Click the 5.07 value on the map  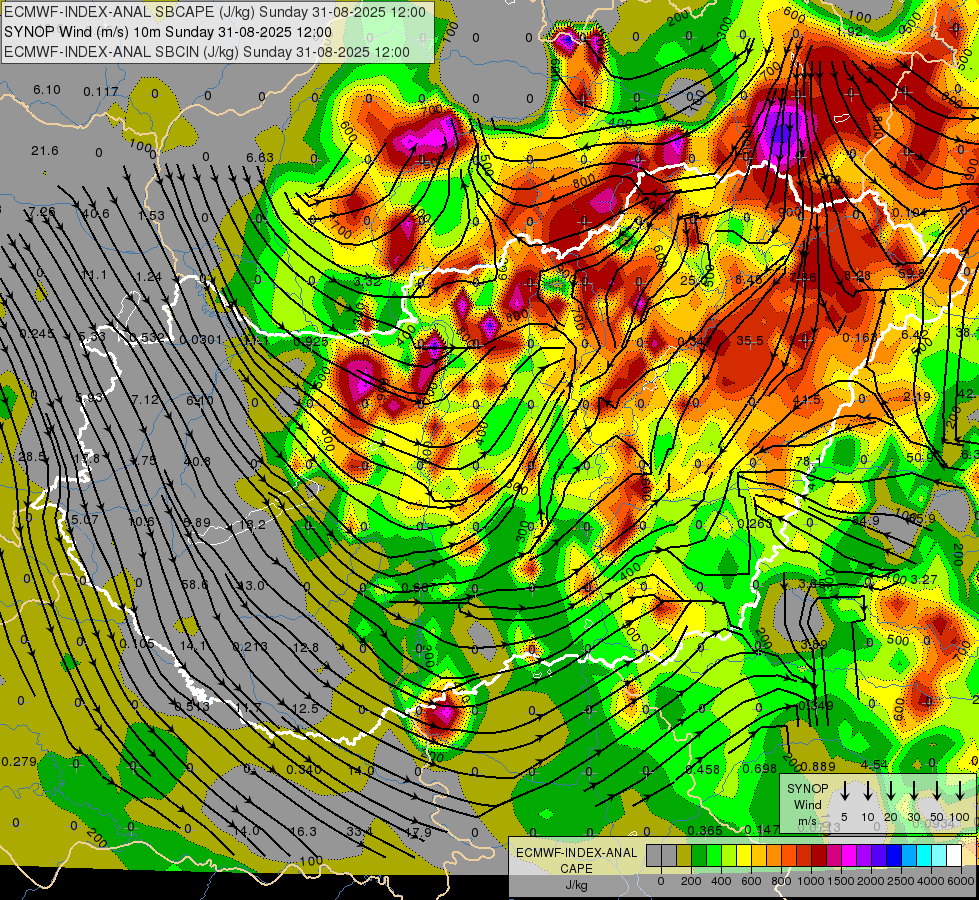click(85, 520)
